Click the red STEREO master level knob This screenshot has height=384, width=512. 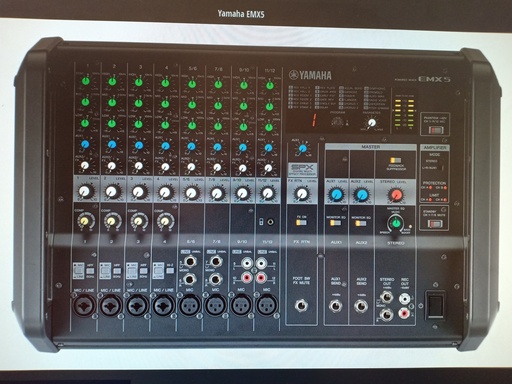396,194
